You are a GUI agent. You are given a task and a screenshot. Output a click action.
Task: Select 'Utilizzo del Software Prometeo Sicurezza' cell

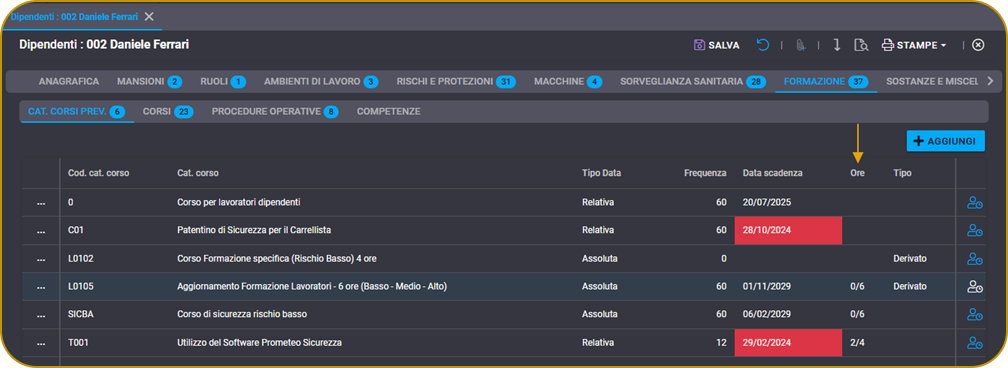click(x=259, y=343)
